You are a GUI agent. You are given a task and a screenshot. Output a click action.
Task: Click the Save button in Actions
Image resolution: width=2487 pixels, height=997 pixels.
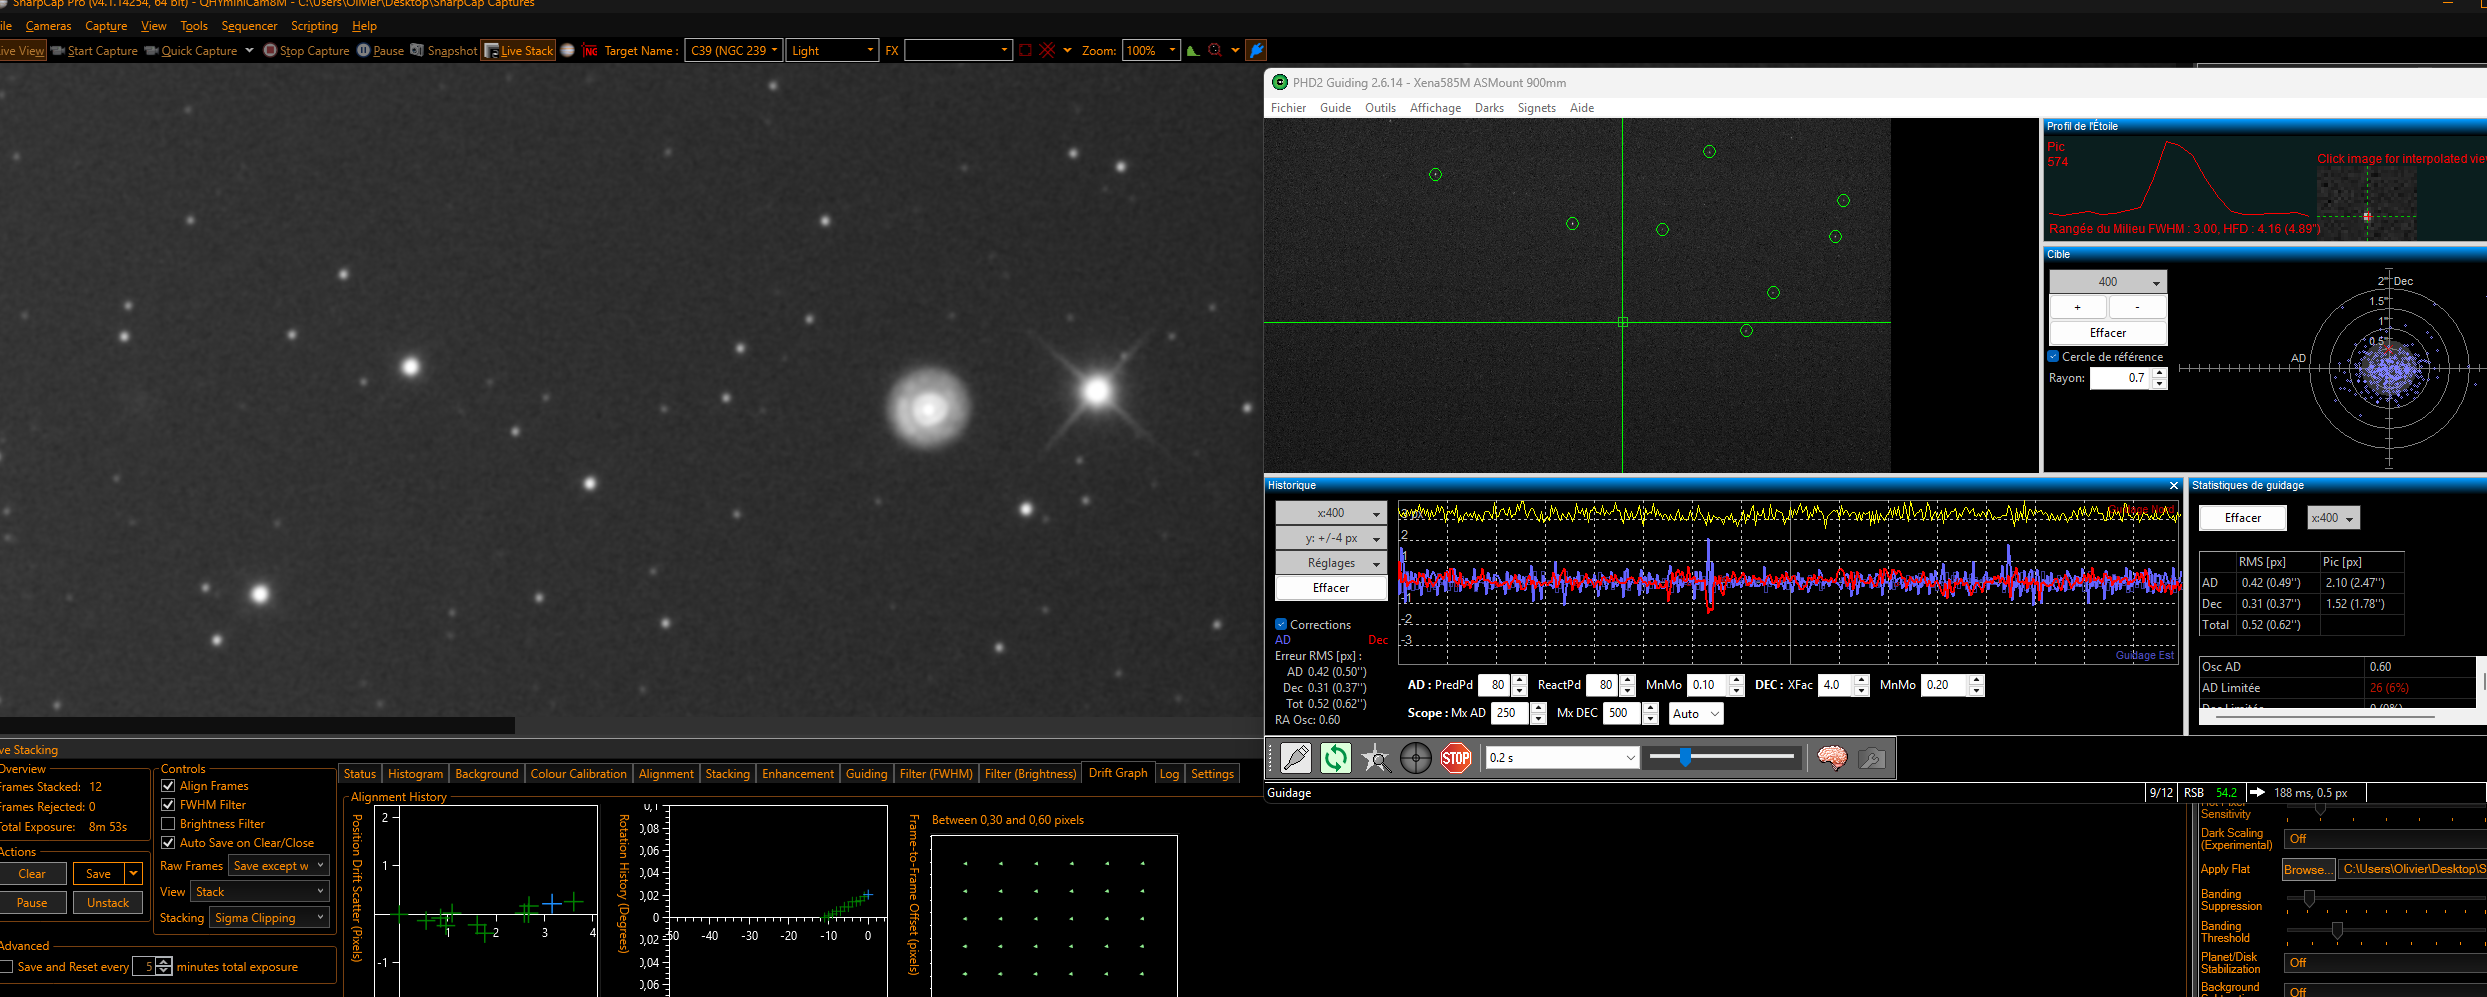click(x=98, y=874)
